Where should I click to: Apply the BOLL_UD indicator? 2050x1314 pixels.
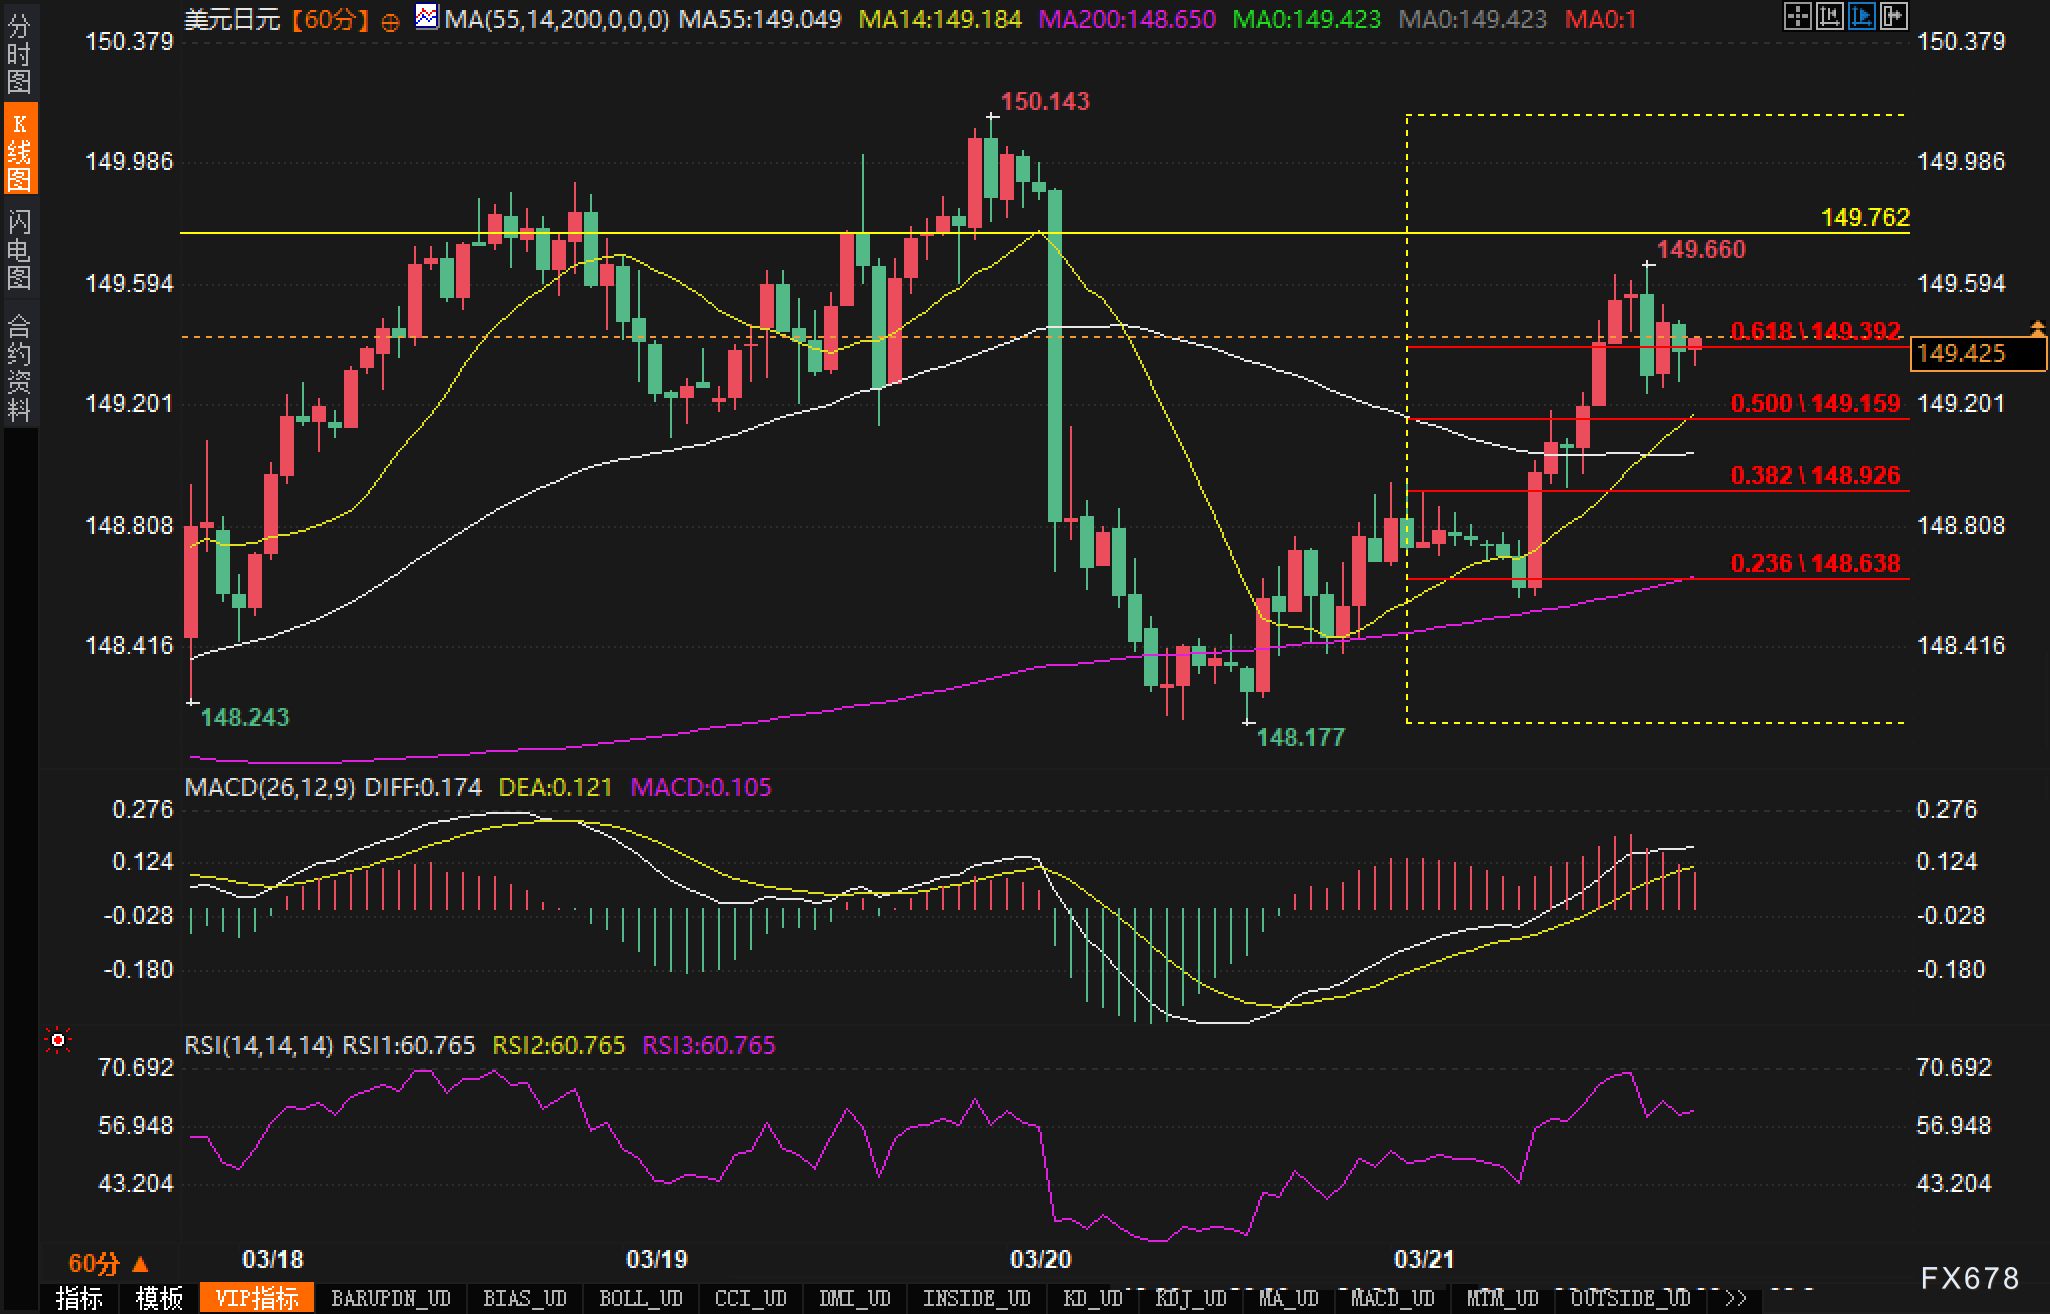640,1298
